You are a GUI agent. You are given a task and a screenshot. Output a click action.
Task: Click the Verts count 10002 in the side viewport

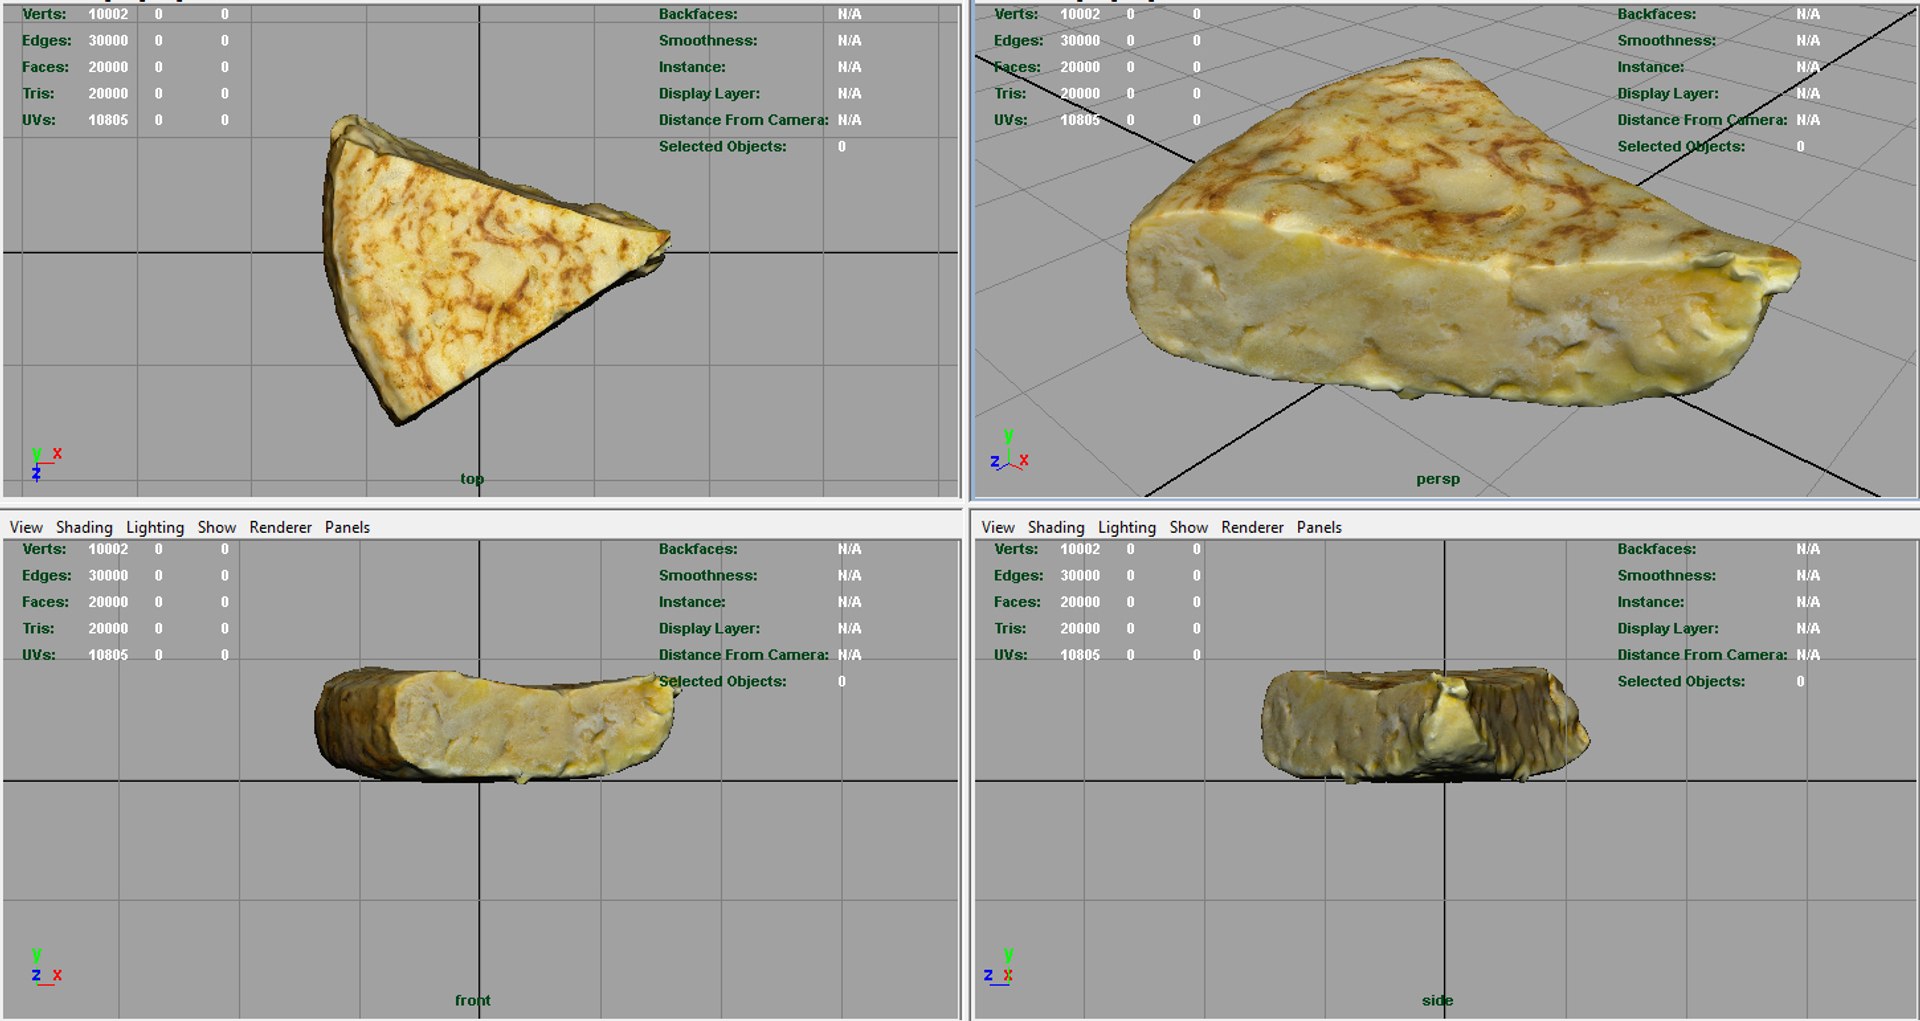click(1080, 549)
